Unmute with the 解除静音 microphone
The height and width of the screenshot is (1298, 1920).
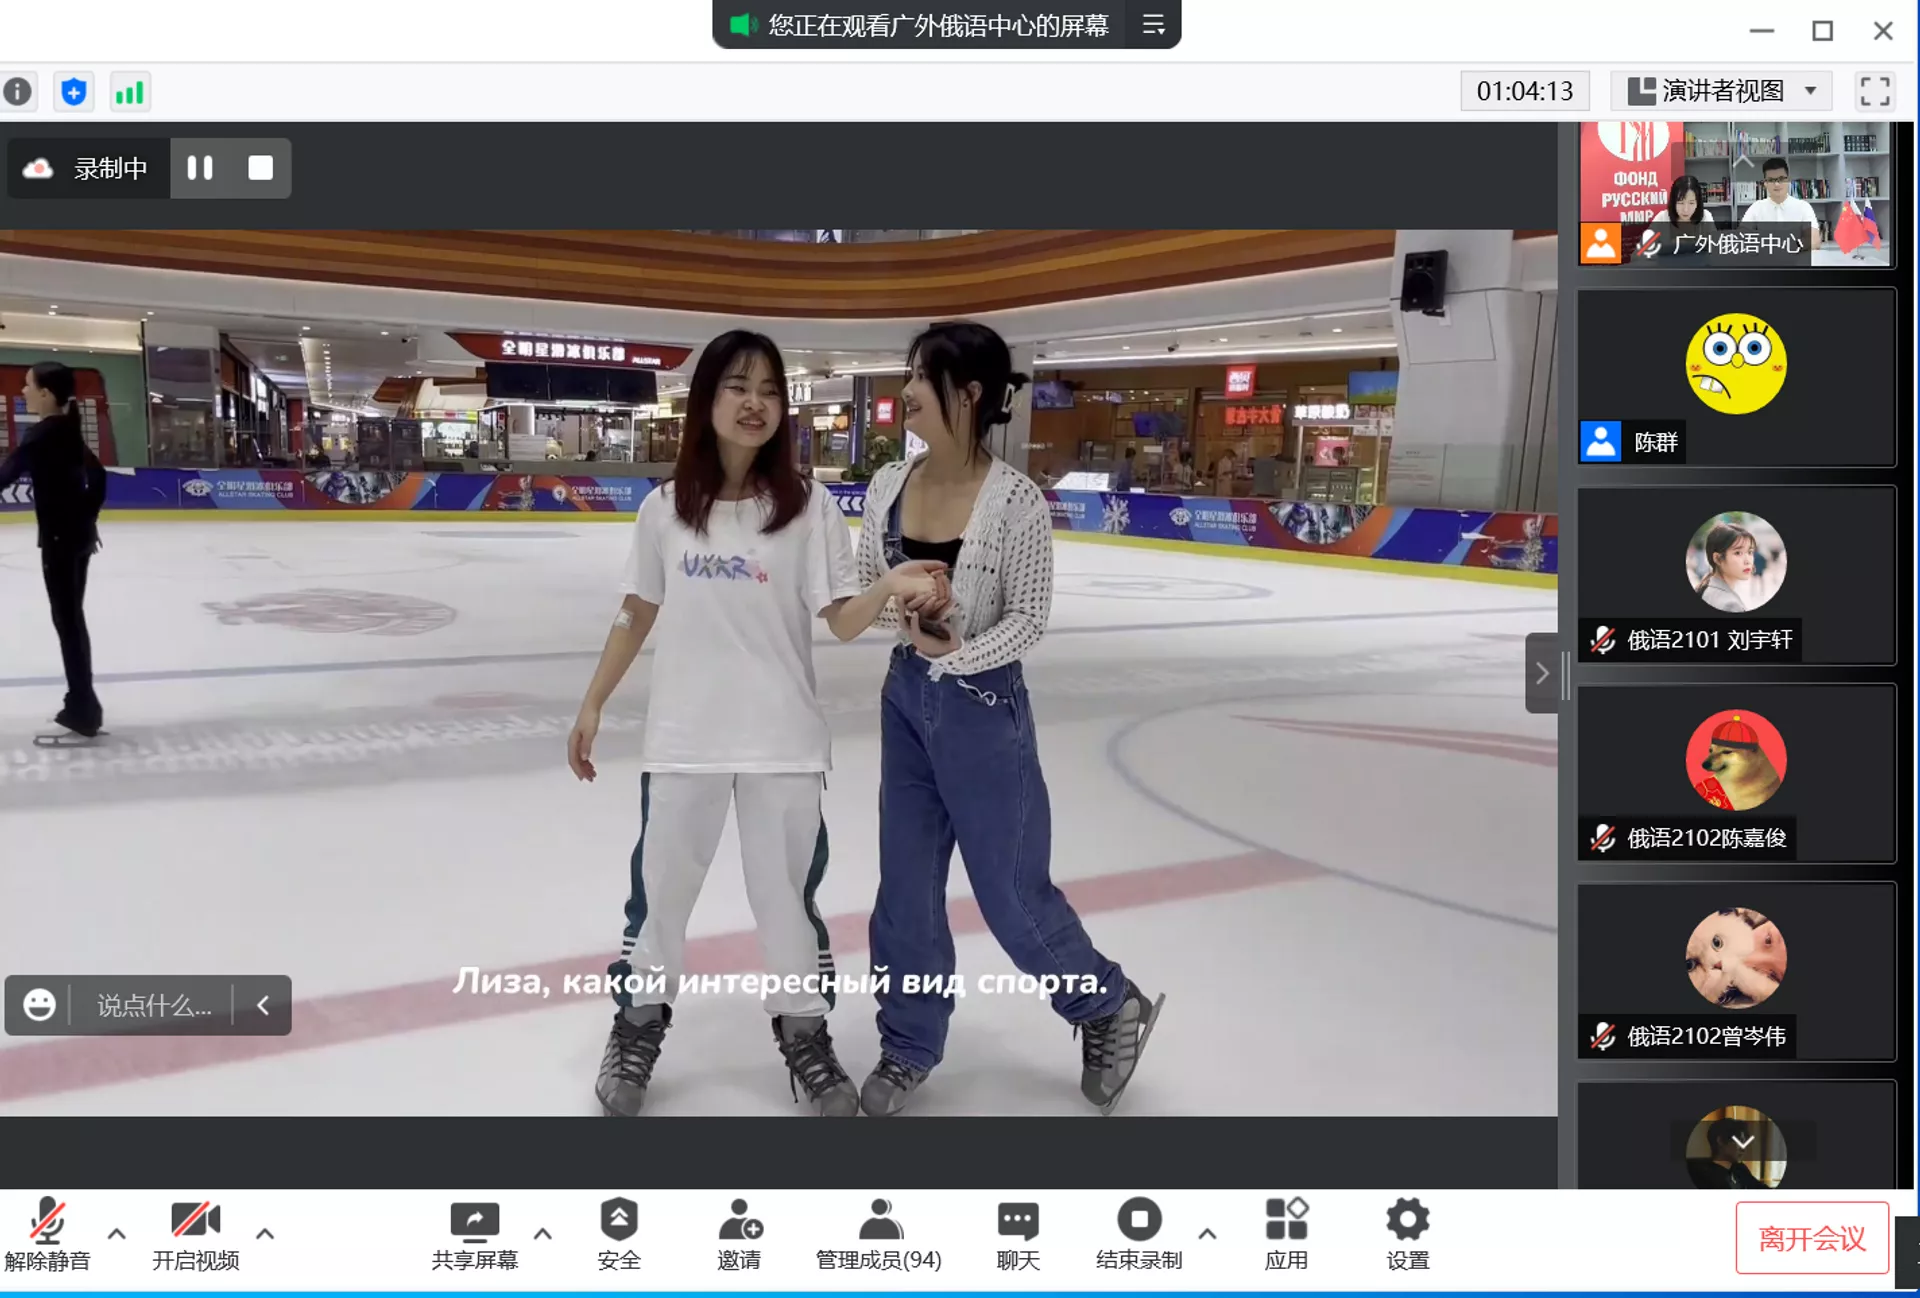pos(47,1235)
